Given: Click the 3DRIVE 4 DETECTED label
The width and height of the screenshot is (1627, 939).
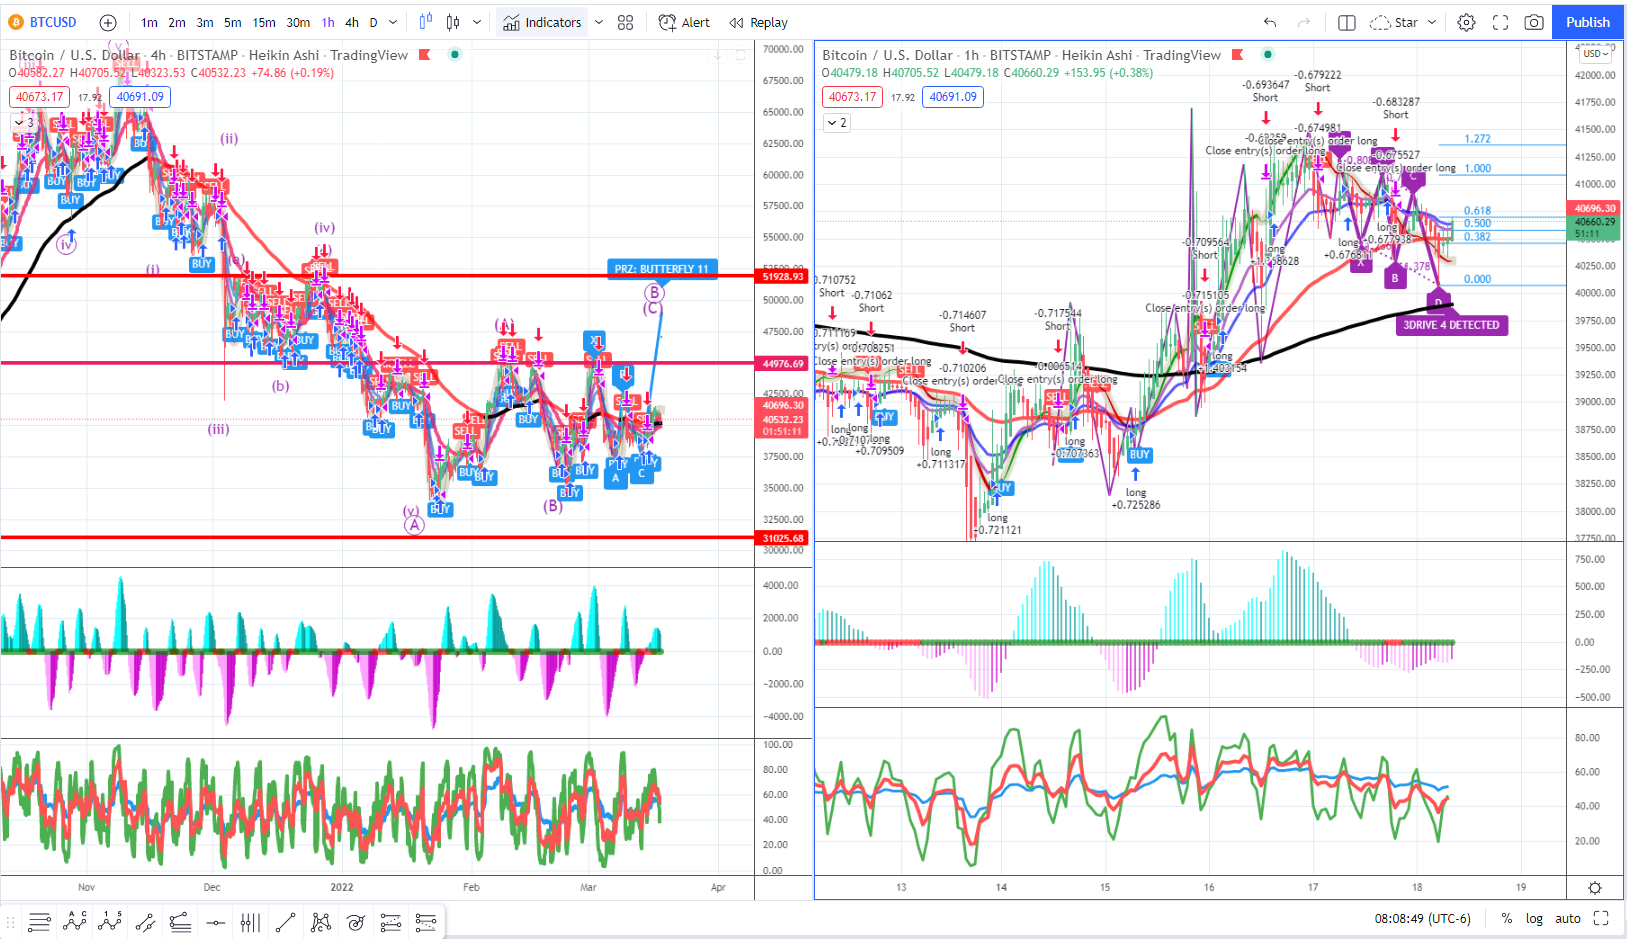Looking at the screenshot, I should tap(1451, 325).
